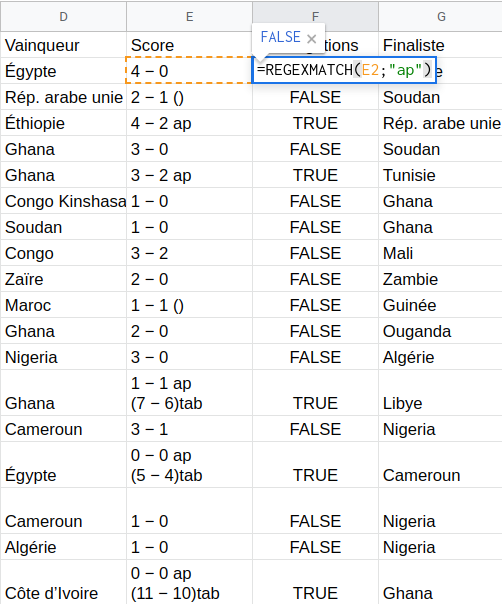Select the Éthiopie winner cell
Image resolution: width=502 pixels, height=604 pixels.
(x=64, y=123)
